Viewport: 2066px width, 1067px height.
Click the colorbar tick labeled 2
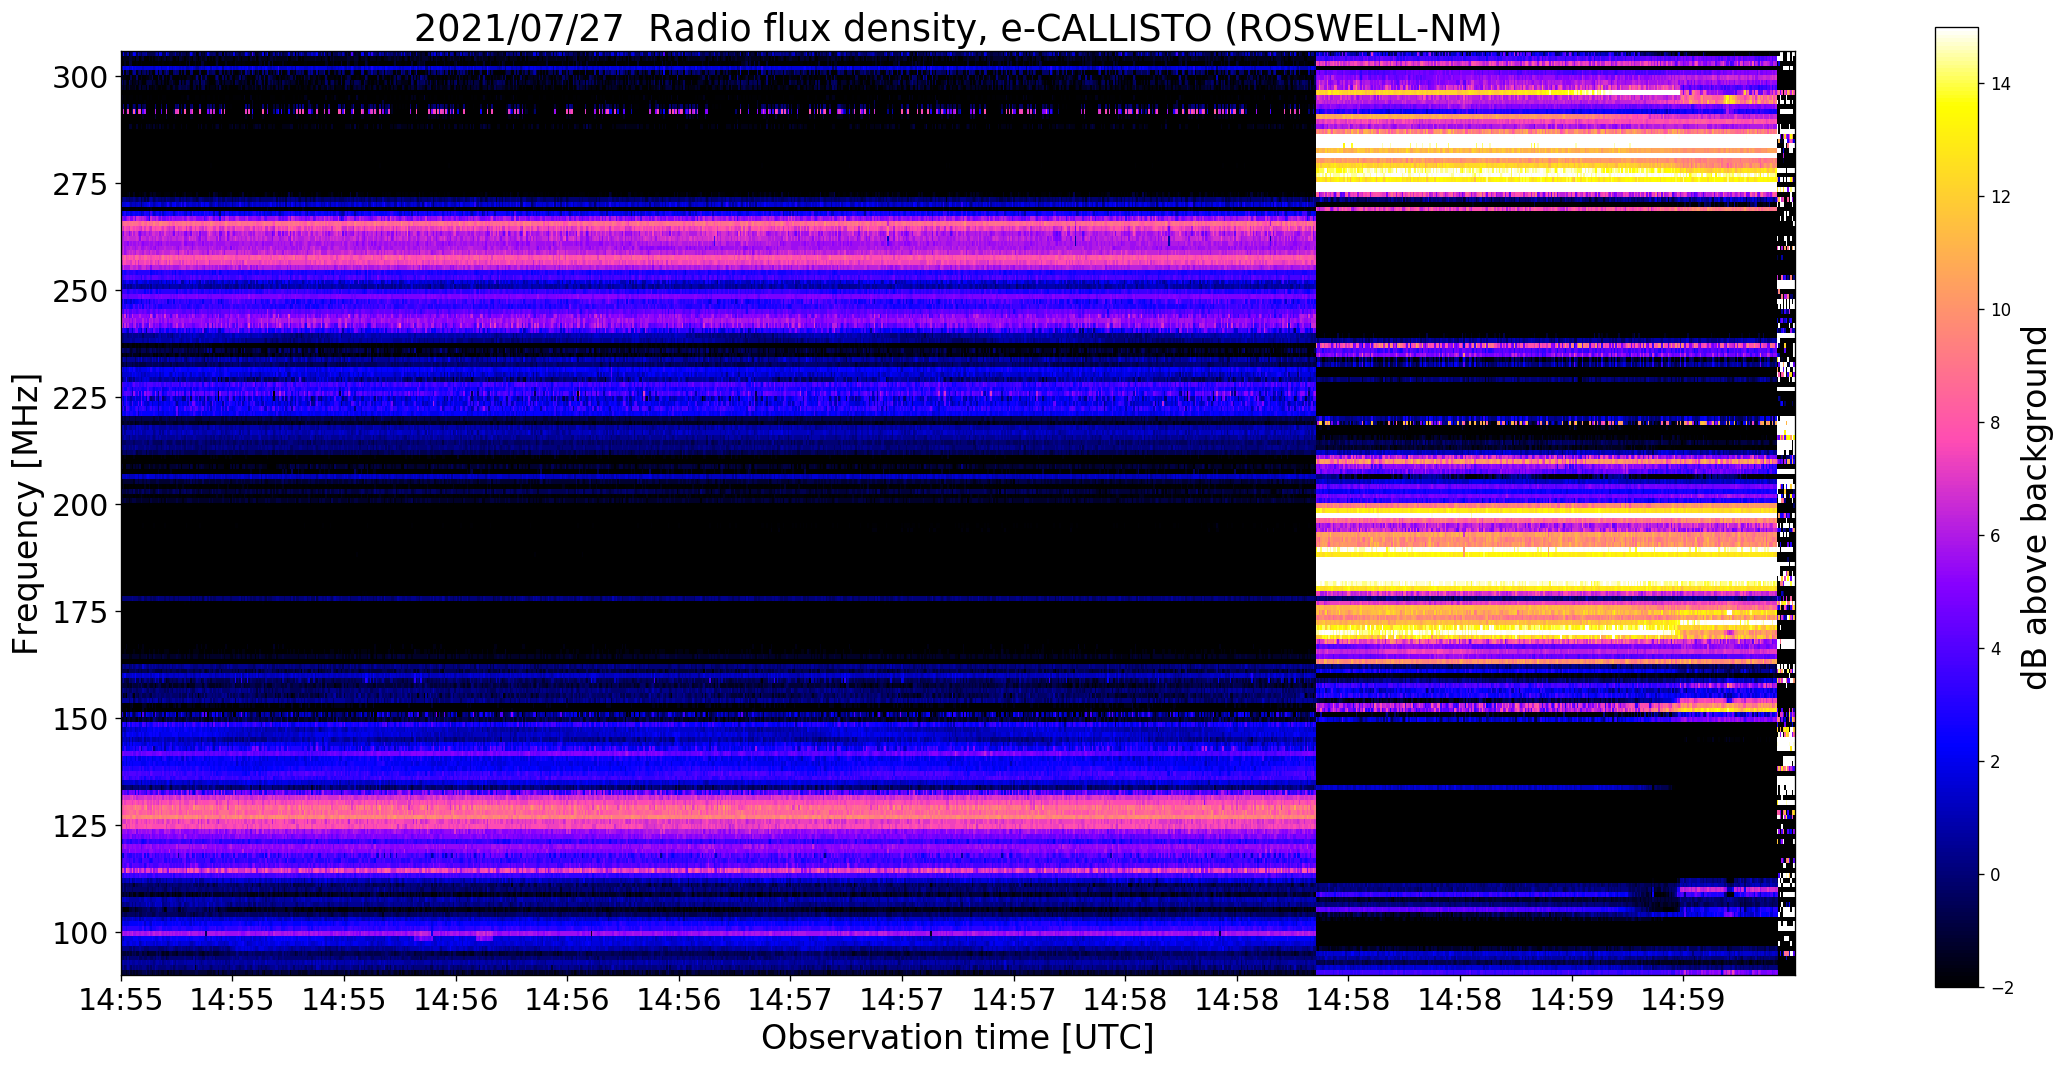(x=1996, y=762)
